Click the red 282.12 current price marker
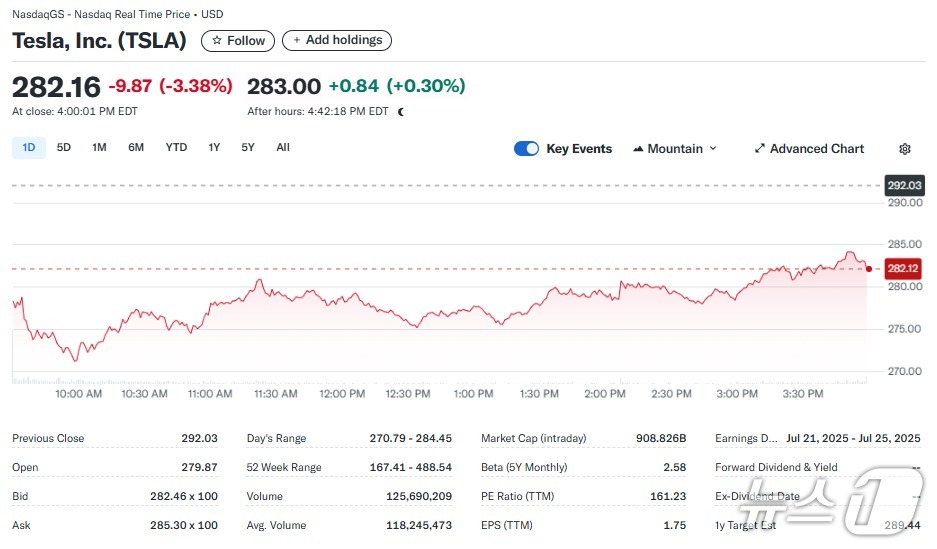 point(903,268)
